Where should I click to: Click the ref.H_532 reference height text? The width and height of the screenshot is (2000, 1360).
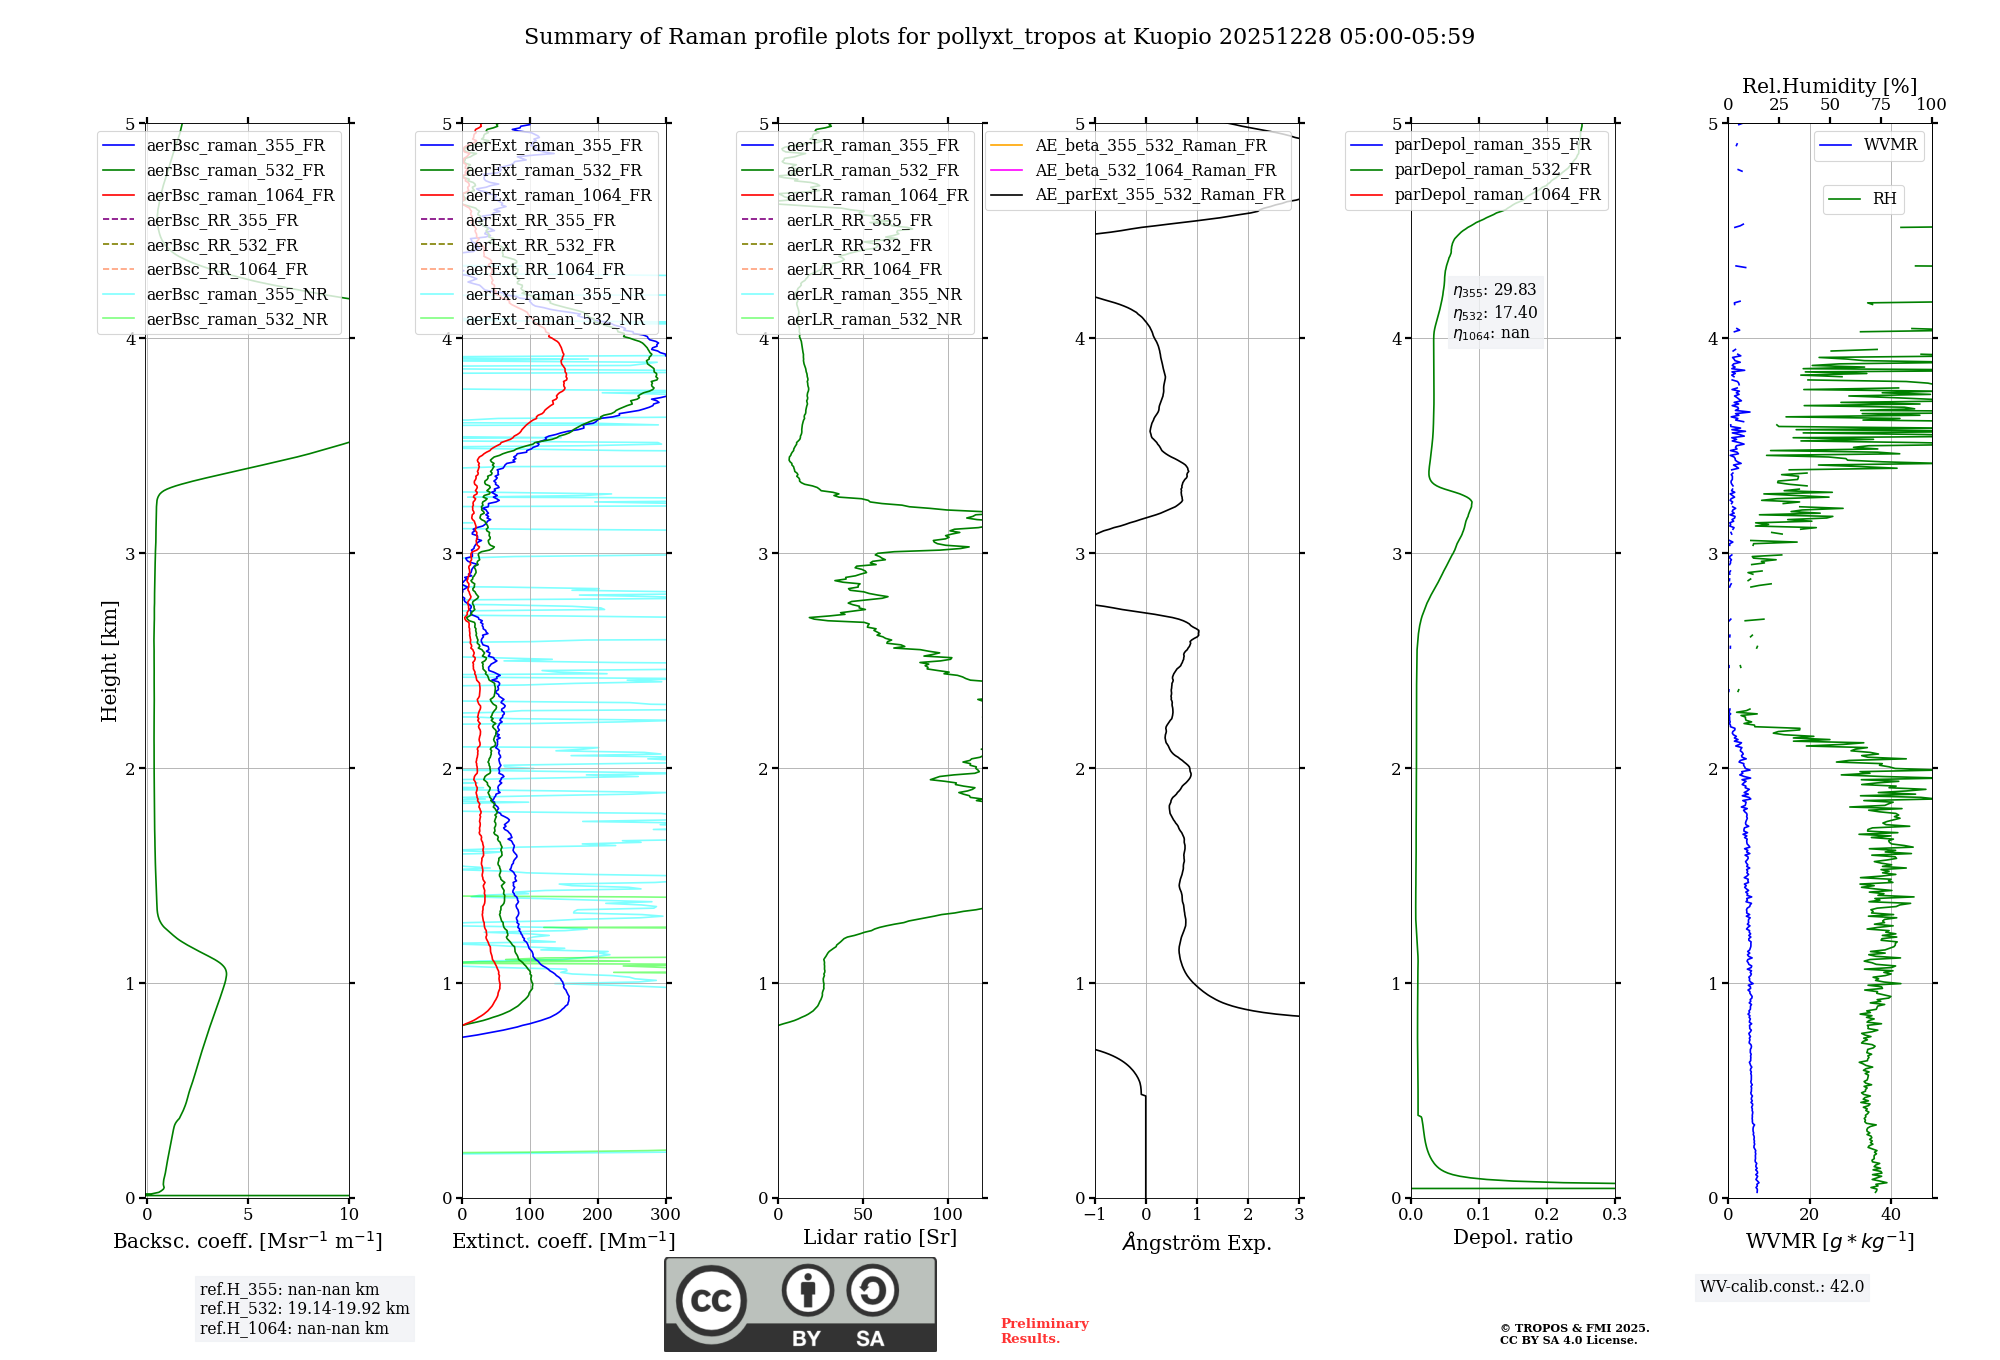304,1308
